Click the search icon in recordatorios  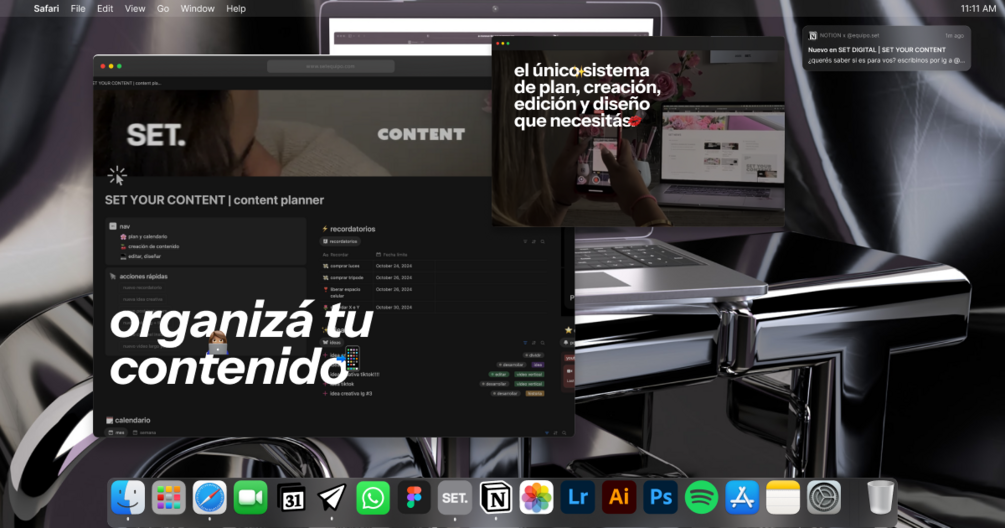[x=543, y=242]
